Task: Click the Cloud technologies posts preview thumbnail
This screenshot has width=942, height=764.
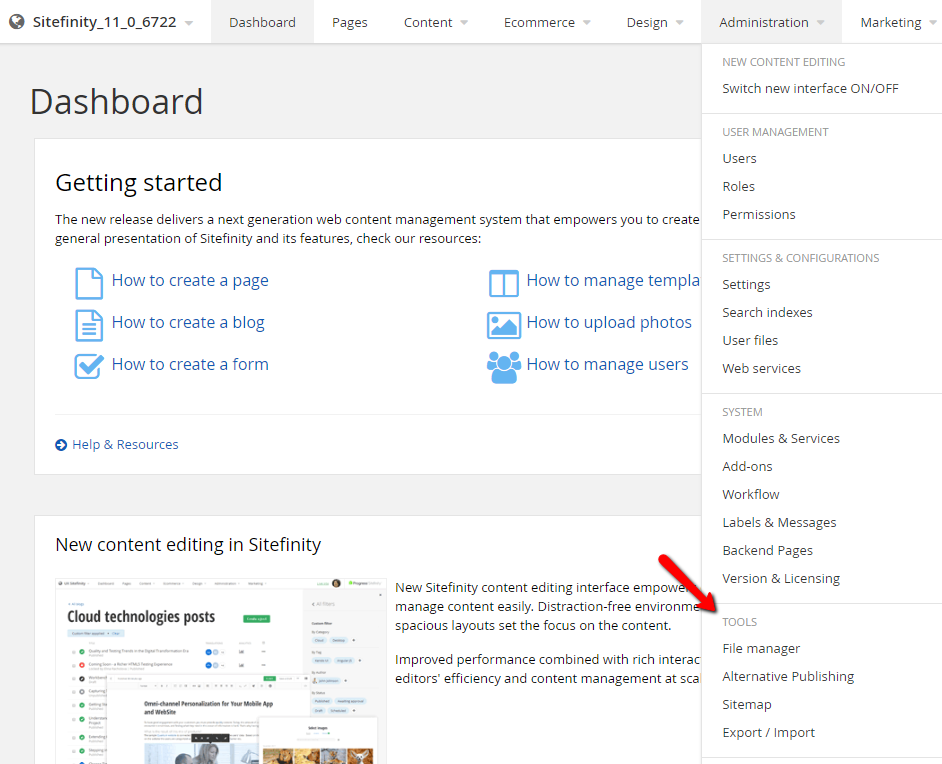Action: (221, 672)
